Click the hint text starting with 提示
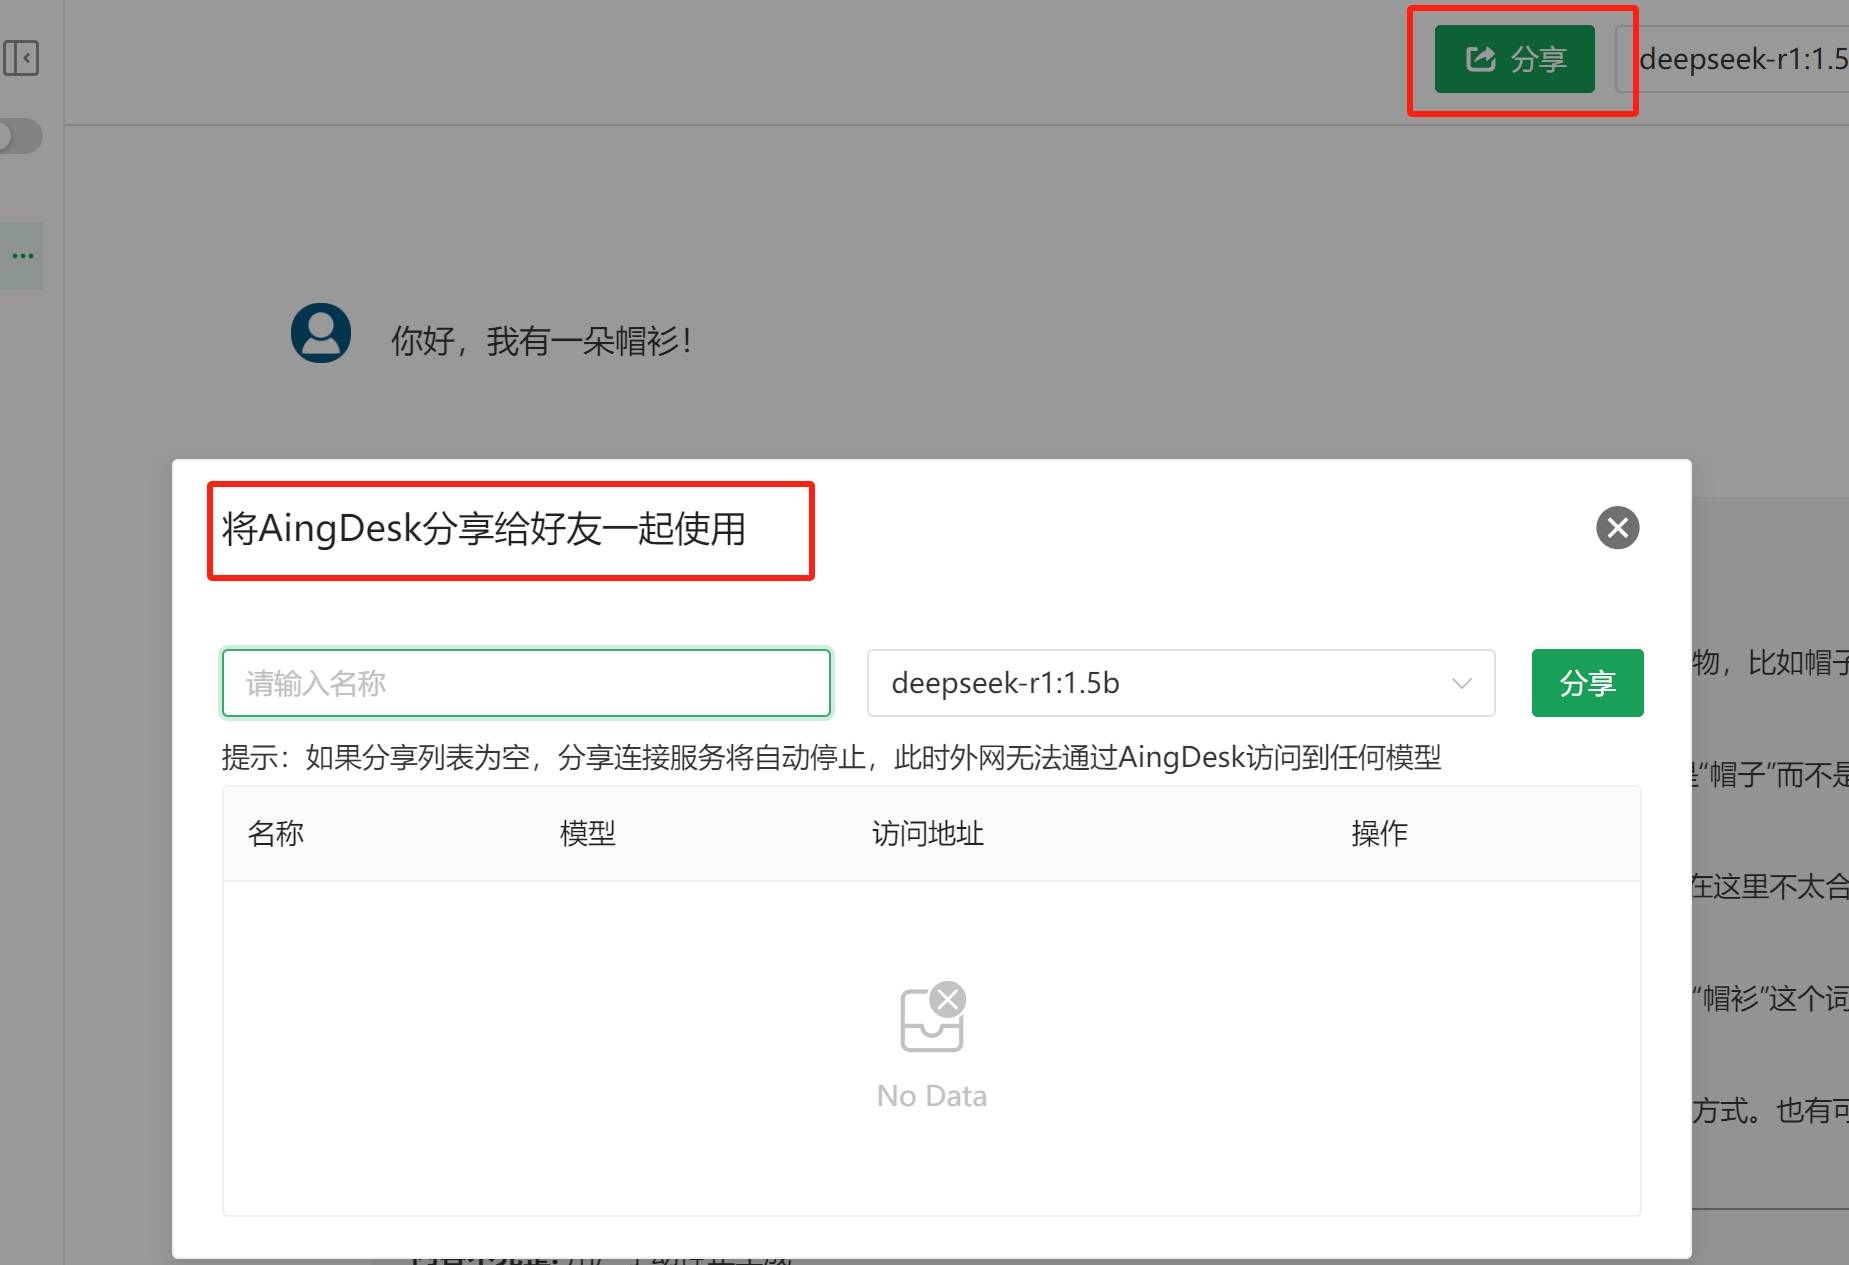This screenshot has height=1265, width=1849. pyautogui.click(x=831, y=758)
